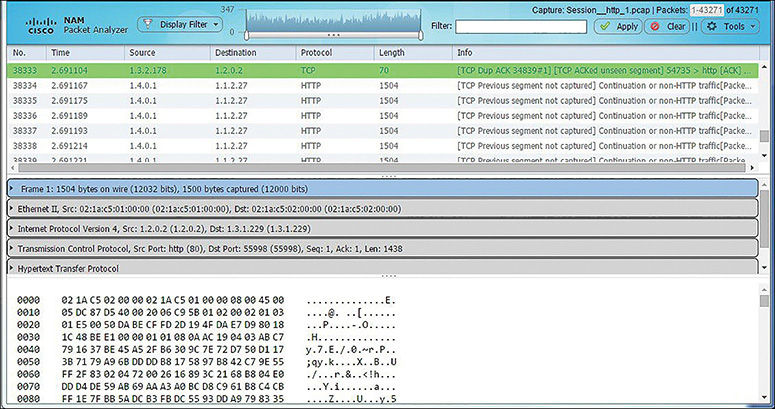Click the gear icon on Tools
This screenshot has height=409, width=775.
711,26
